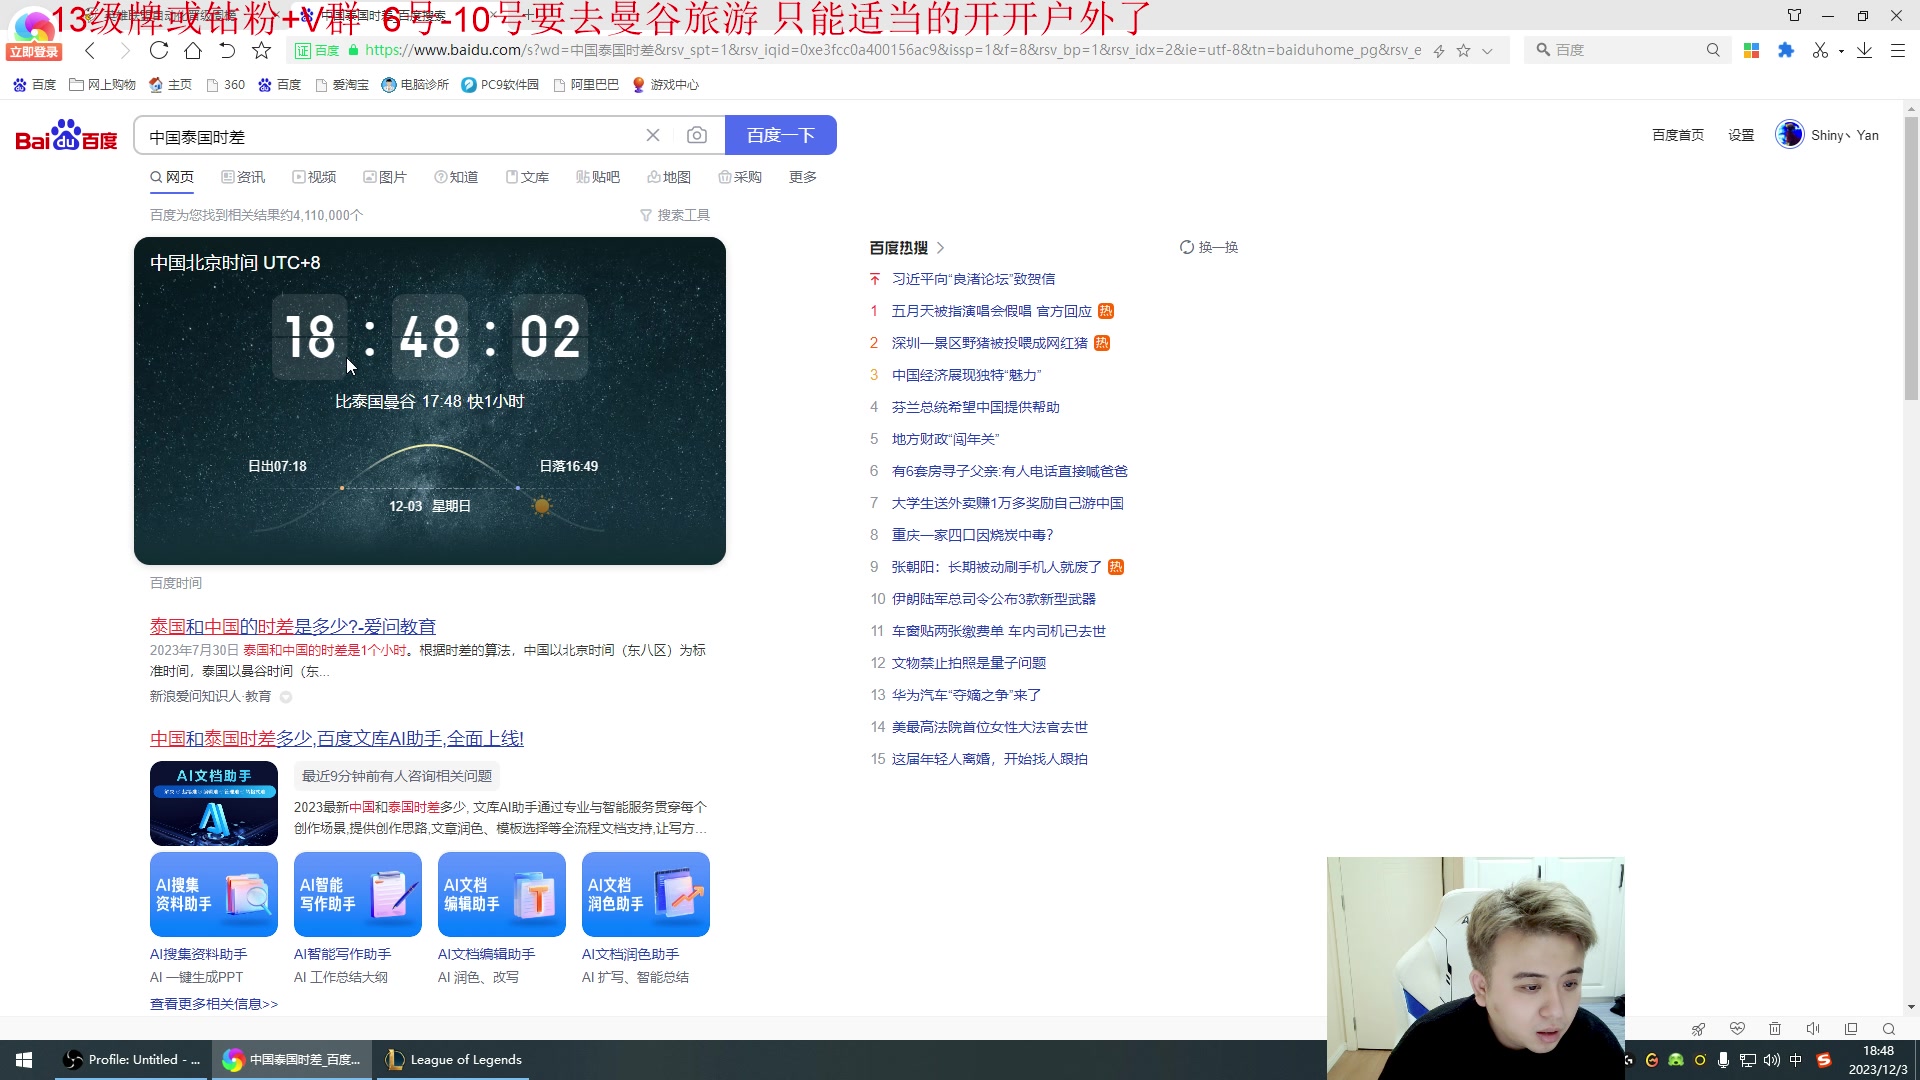Click the skin shirt icon in the title bar
This screenshot has height=1080, width=1920.
pos(1794,15)
